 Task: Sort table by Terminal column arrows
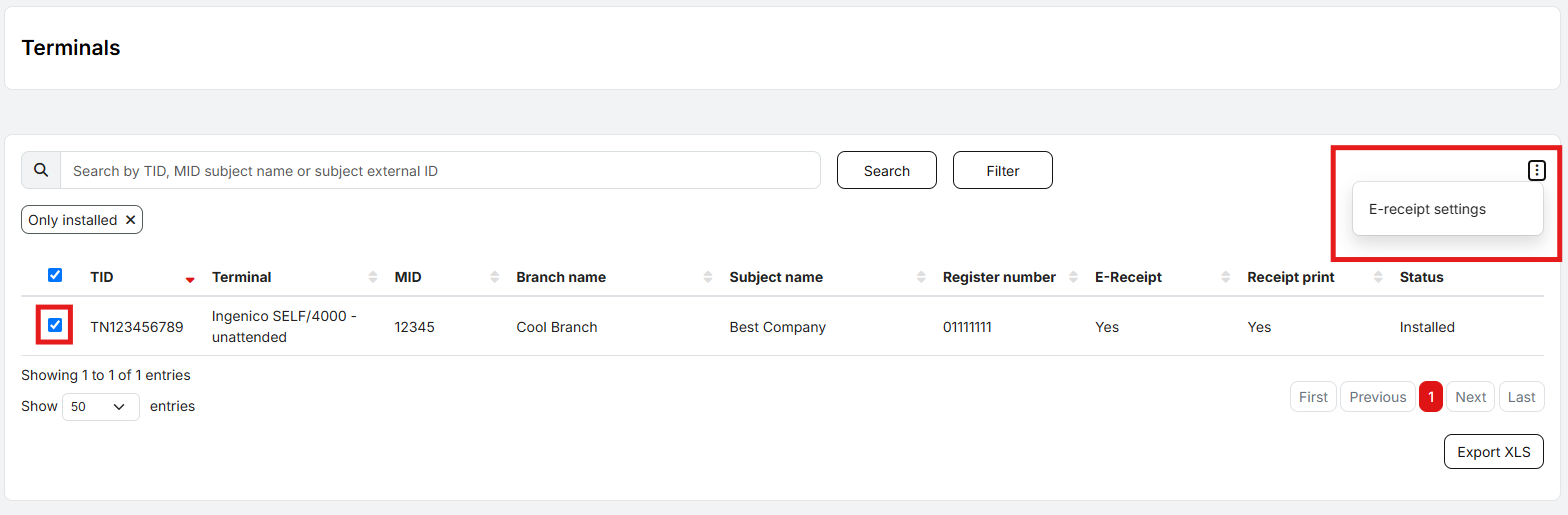coord(373,277)
